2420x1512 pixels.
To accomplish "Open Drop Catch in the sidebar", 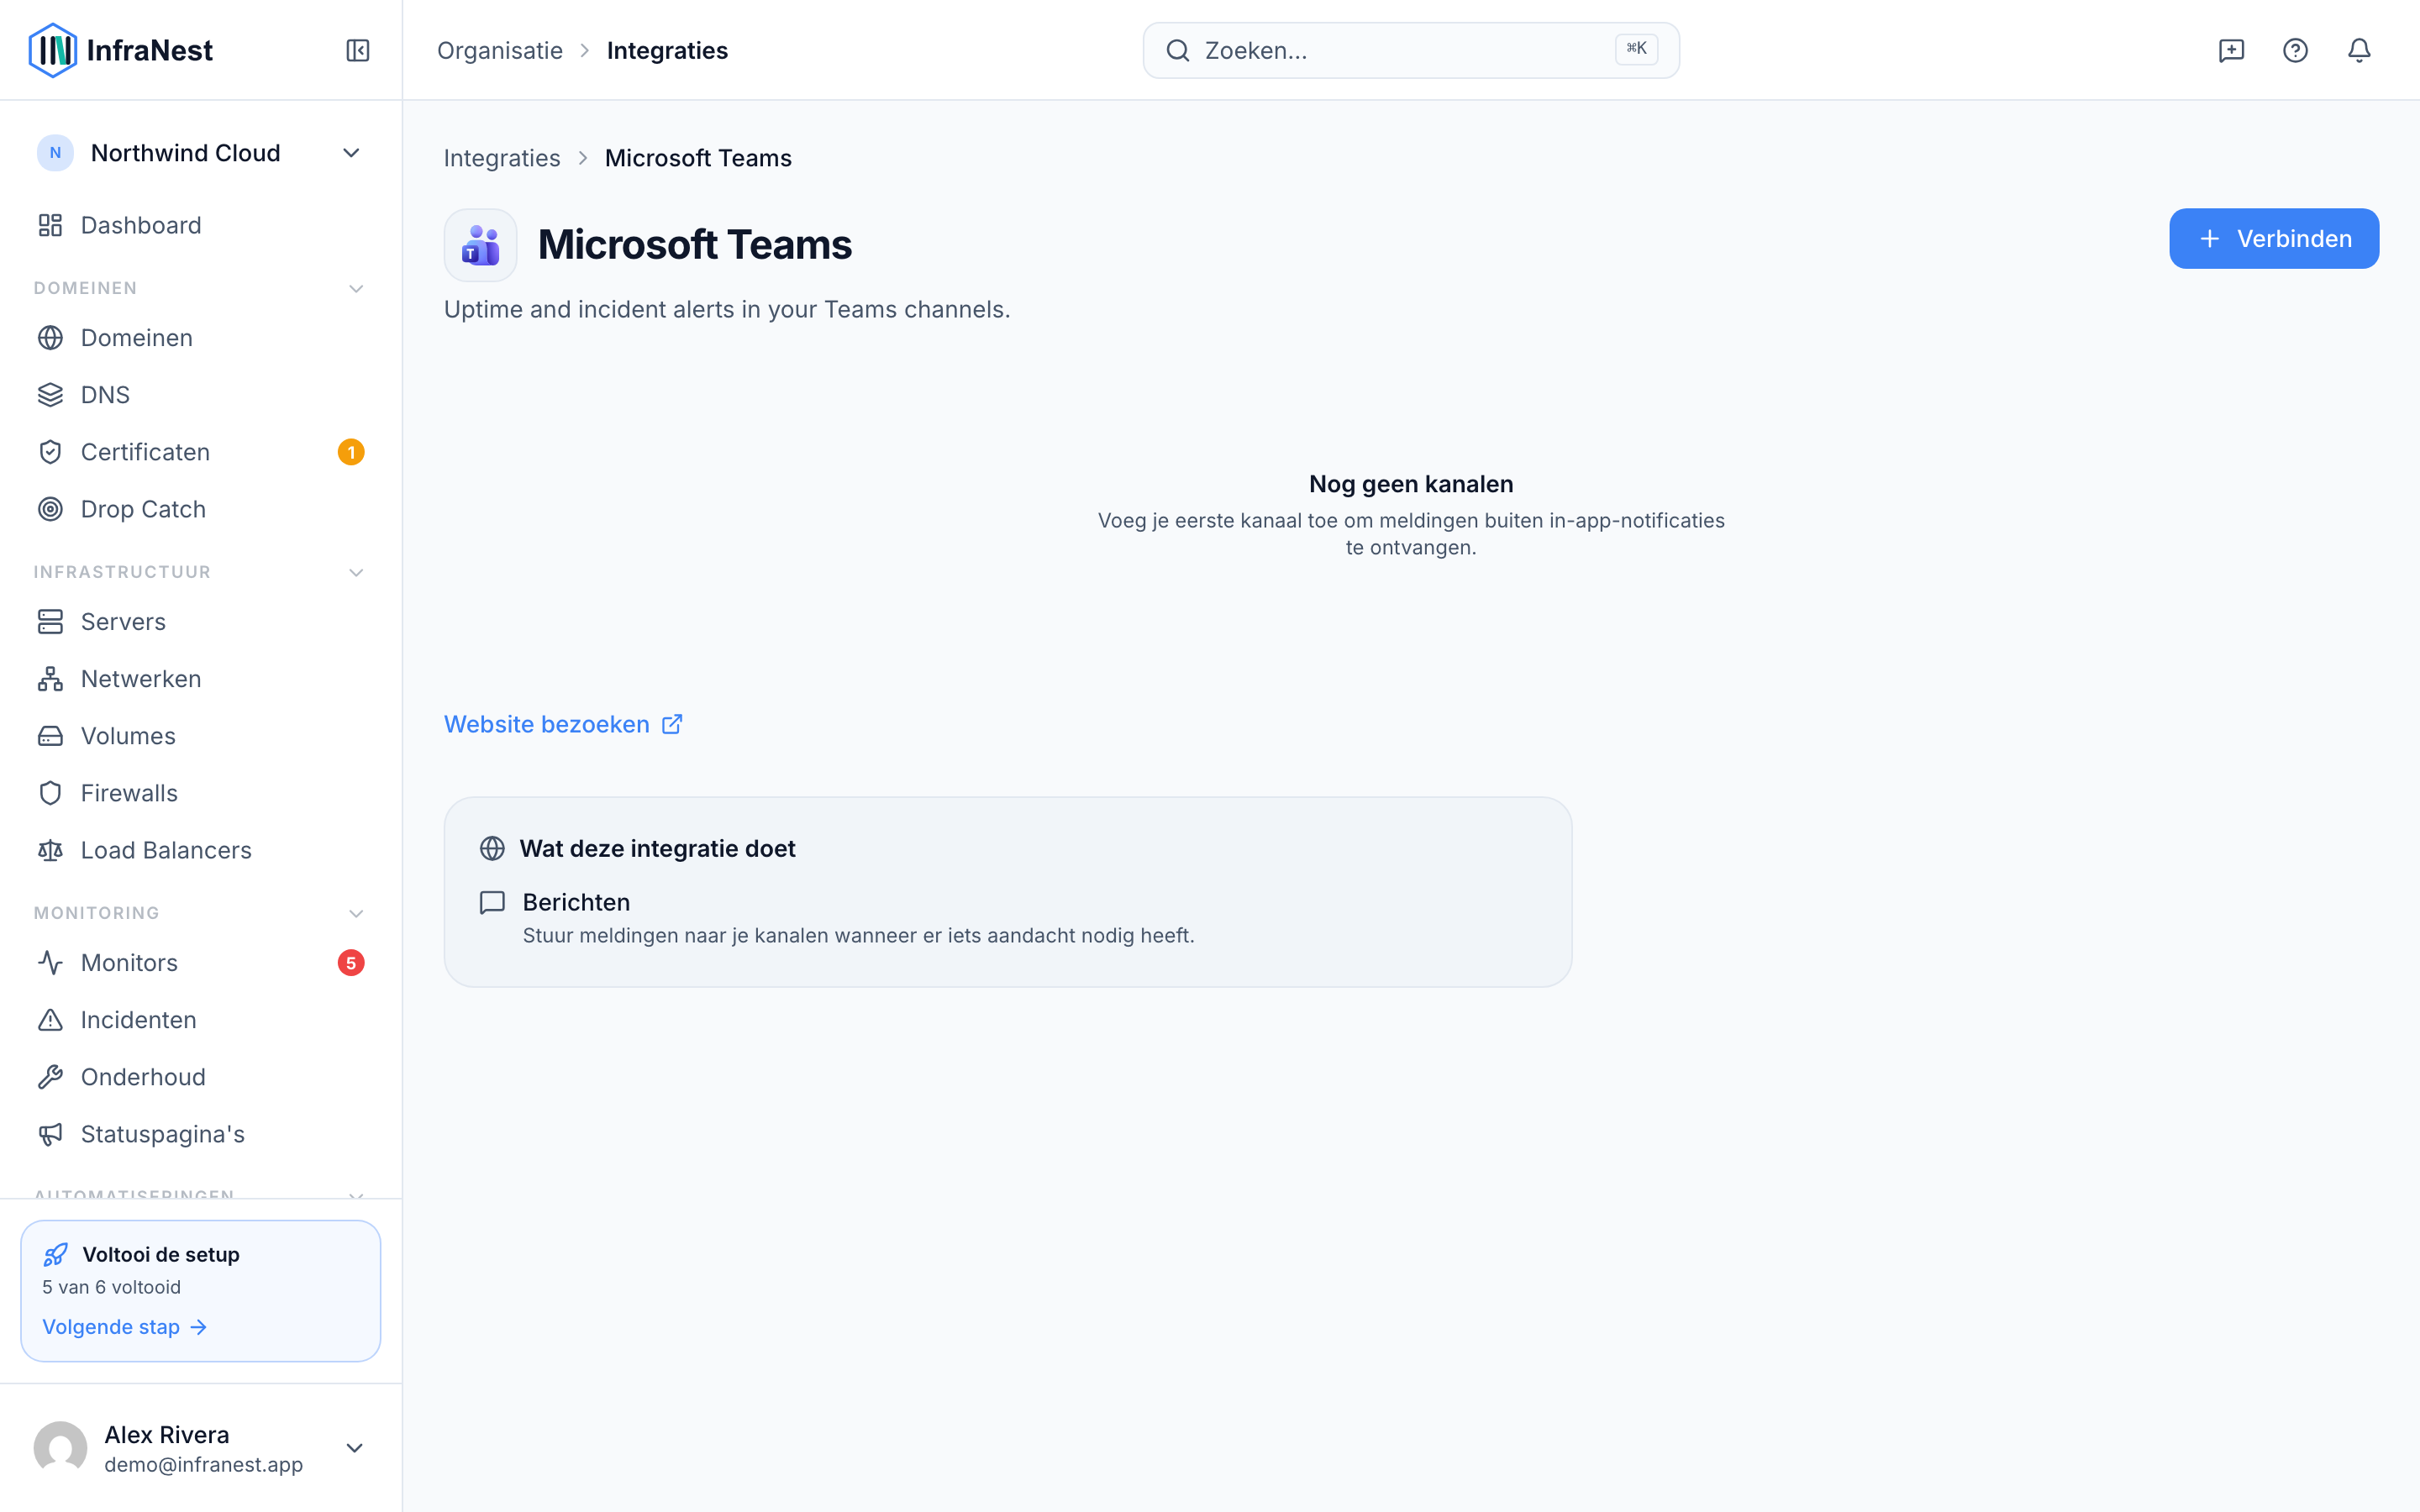I will point(200,509).
